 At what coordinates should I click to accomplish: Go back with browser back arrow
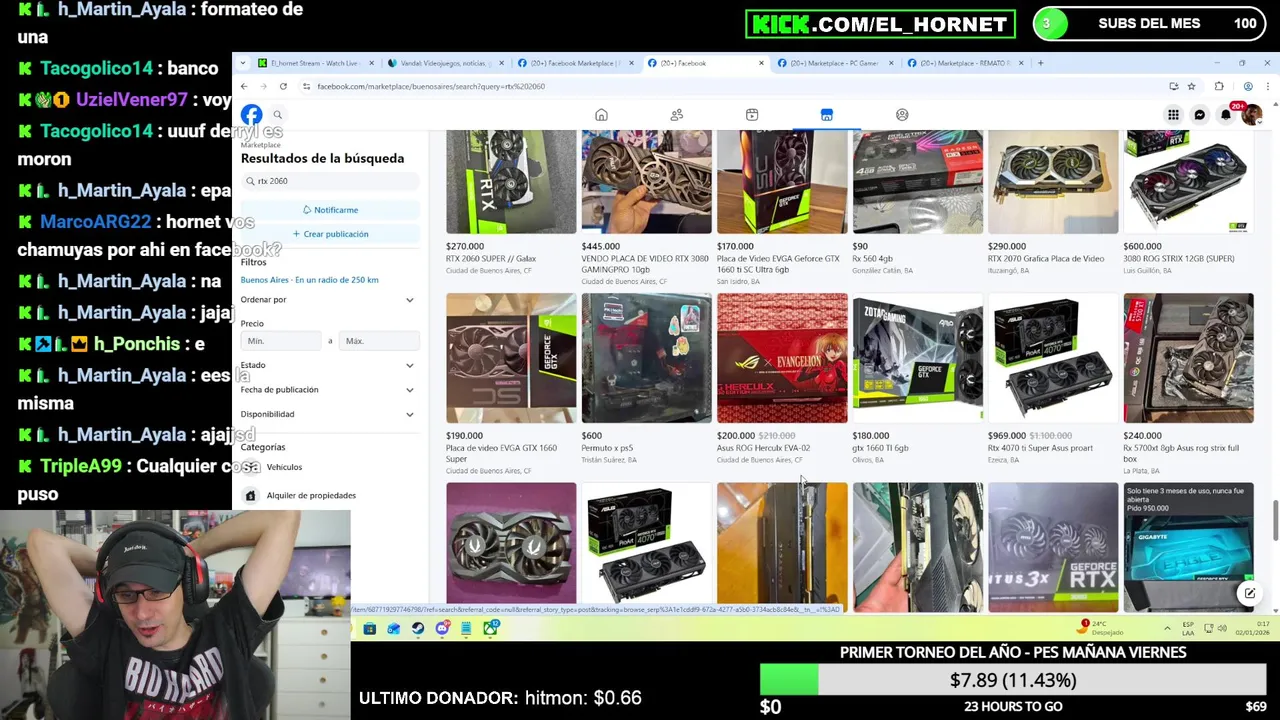point(244,87)
